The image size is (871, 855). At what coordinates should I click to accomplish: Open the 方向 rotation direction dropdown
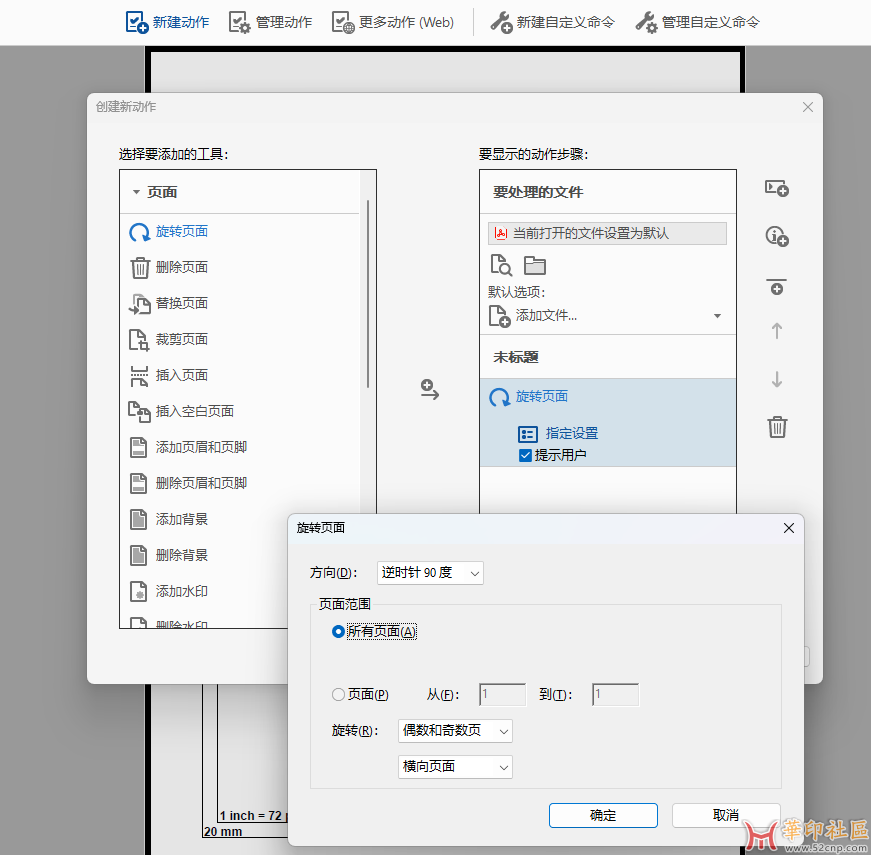(430, 573)
